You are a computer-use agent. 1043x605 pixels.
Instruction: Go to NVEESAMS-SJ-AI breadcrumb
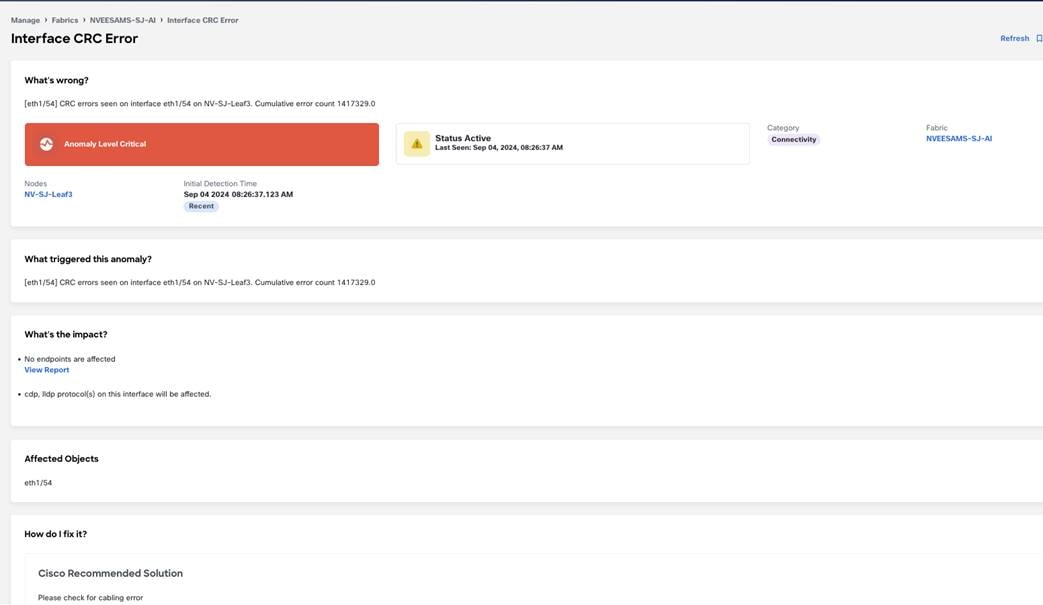122,20
